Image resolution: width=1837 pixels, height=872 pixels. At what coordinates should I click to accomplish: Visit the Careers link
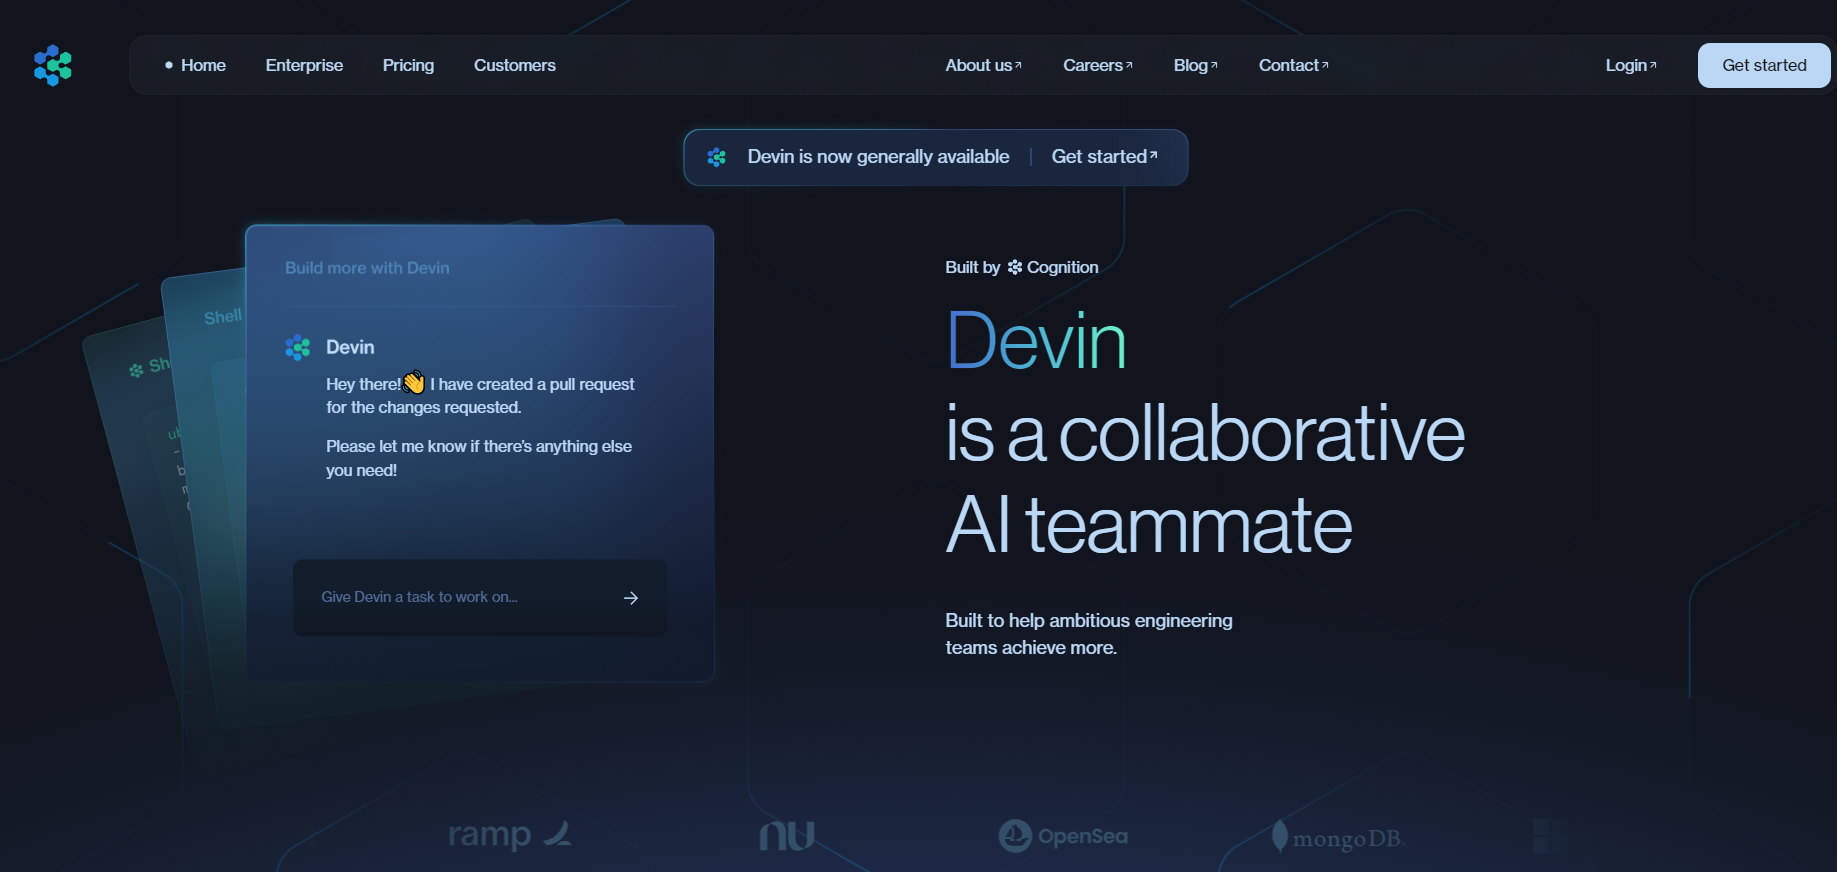coord(1097,65)
